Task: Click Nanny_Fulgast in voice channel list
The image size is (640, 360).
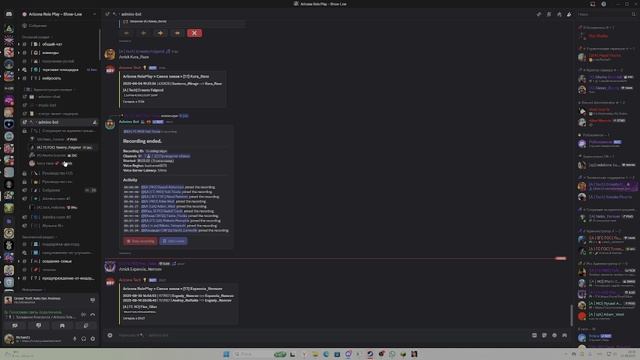Action: point(61,147)
